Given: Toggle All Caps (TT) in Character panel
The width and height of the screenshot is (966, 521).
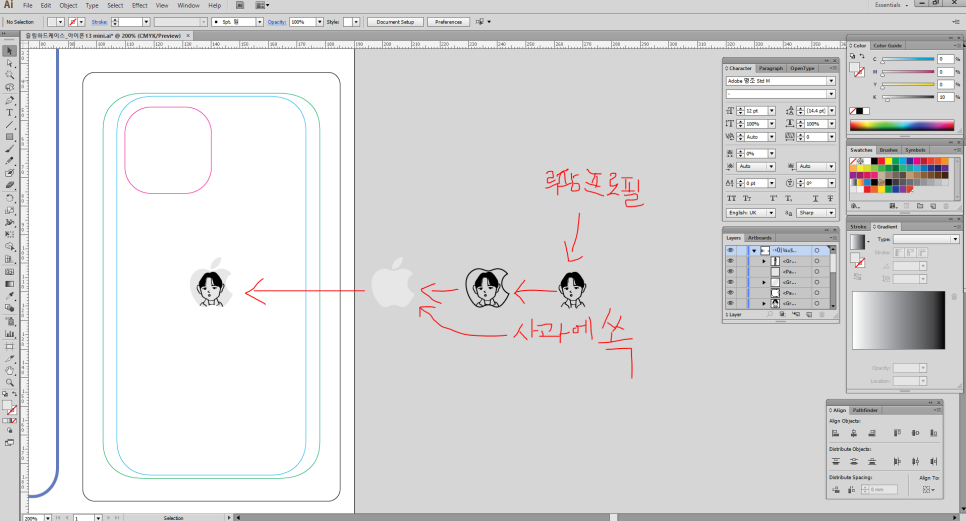Looking at the screenshot, I should point(731,198).
